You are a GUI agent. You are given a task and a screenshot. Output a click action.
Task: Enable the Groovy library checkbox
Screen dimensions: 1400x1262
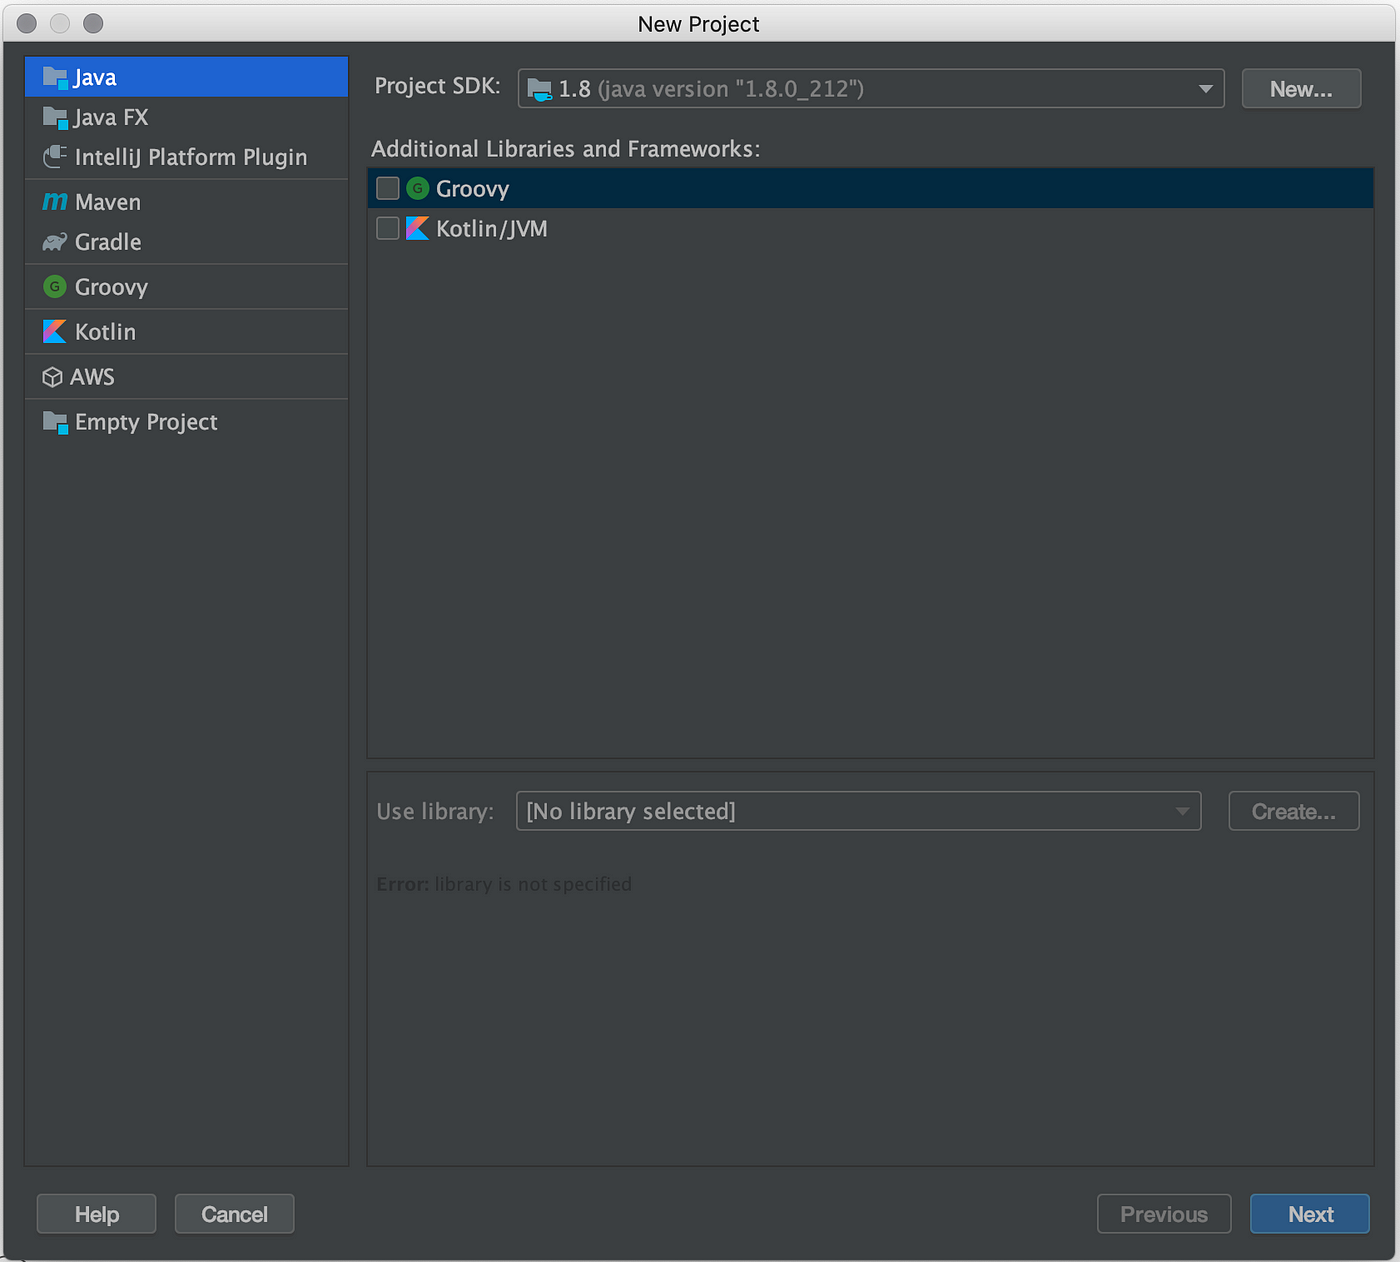coord(388,188)
